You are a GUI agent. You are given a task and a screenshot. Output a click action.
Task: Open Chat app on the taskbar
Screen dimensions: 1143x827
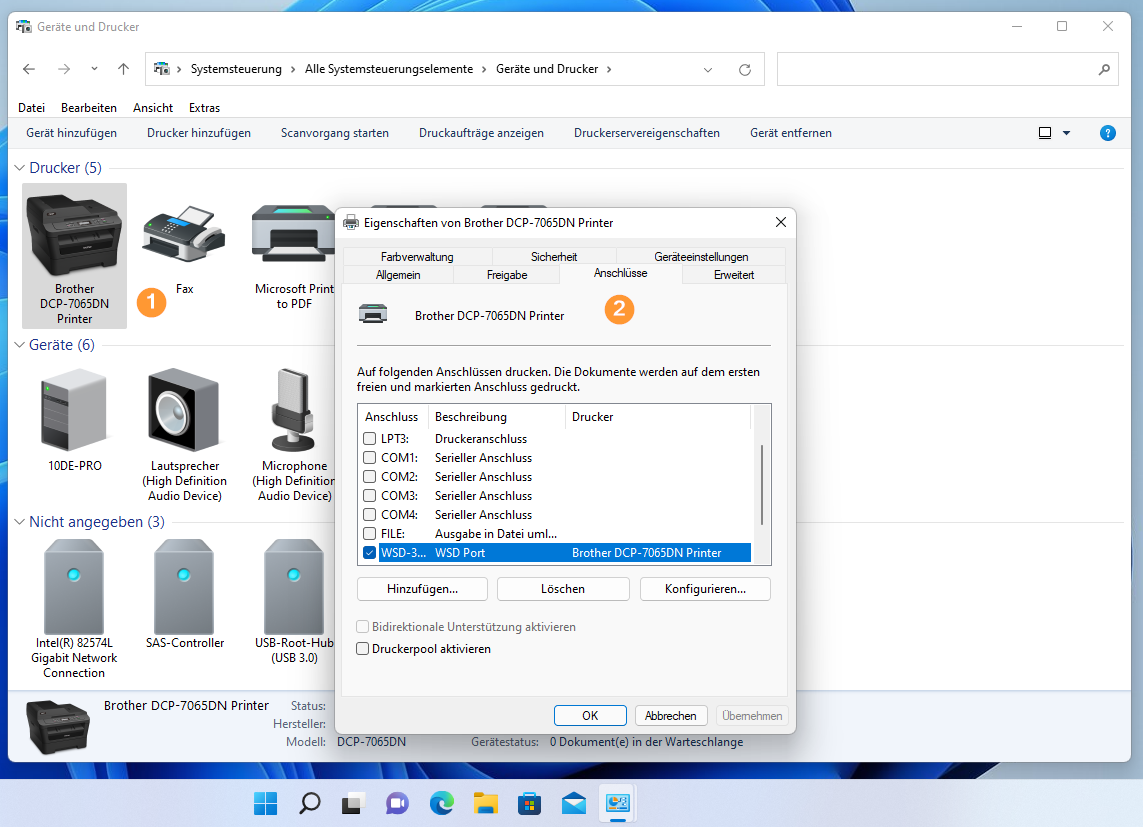(x=397, y=804)
